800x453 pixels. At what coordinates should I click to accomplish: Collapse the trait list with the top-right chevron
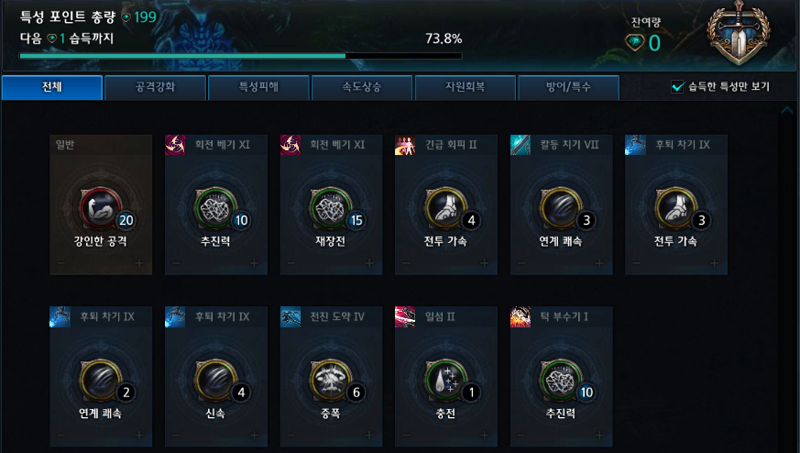[x=786, y=110]
